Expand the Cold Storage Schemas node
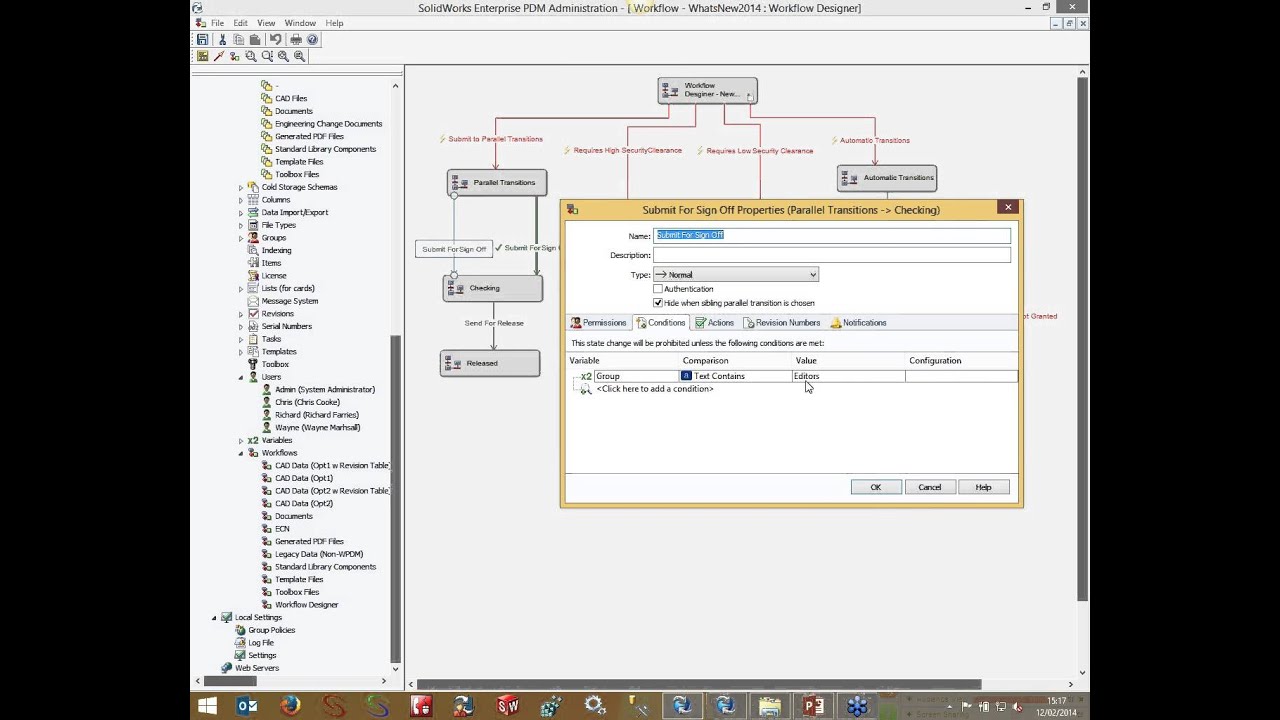The height and width of the screenshot is (720, 1280). [x=241, y=187]
